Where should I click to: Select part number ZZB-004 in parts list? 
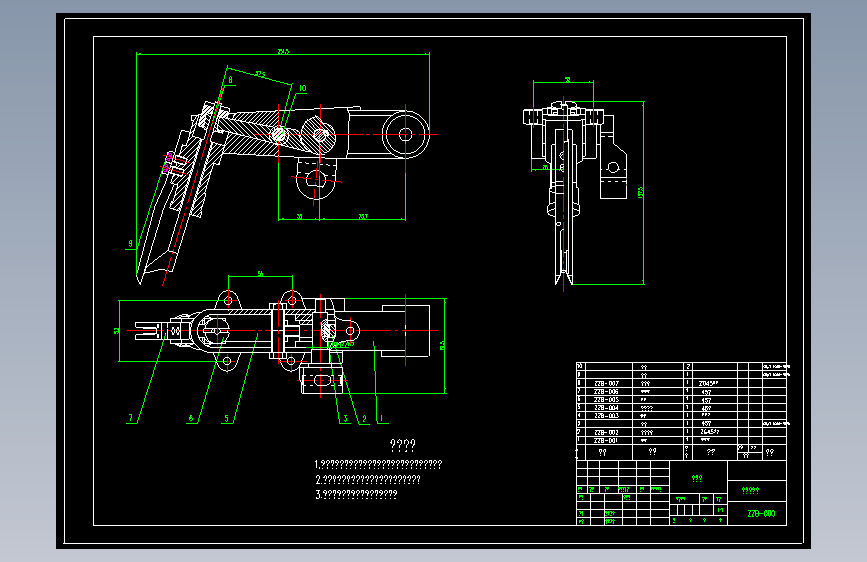pyautogui.click(x=606, y=408)
